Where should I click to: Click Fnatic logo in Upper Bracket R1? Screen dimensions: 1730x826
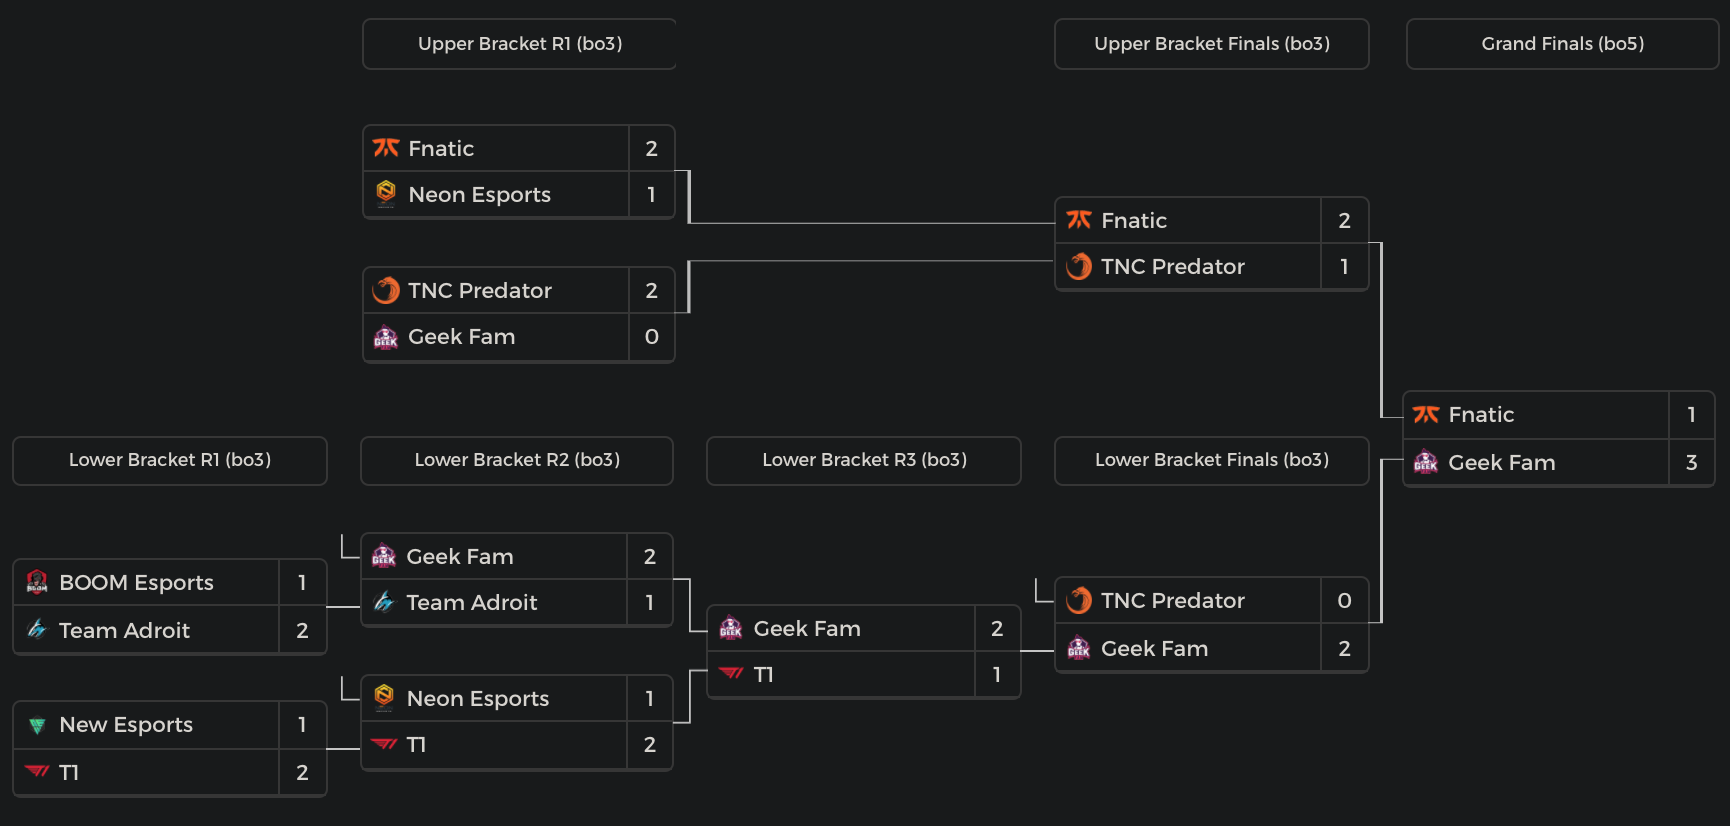click(386, 148)
